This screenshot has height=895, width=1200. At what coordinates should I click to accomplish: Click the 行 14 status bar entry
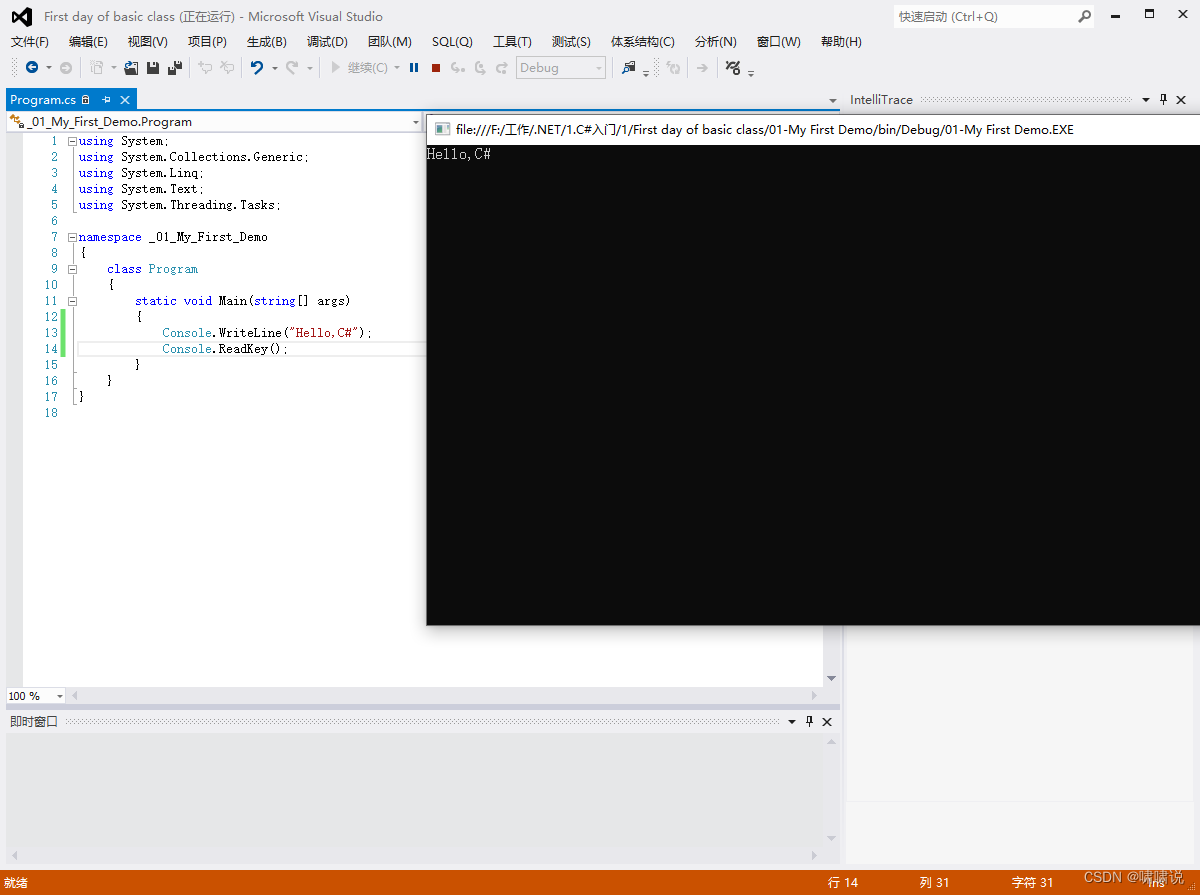[843, 882]
